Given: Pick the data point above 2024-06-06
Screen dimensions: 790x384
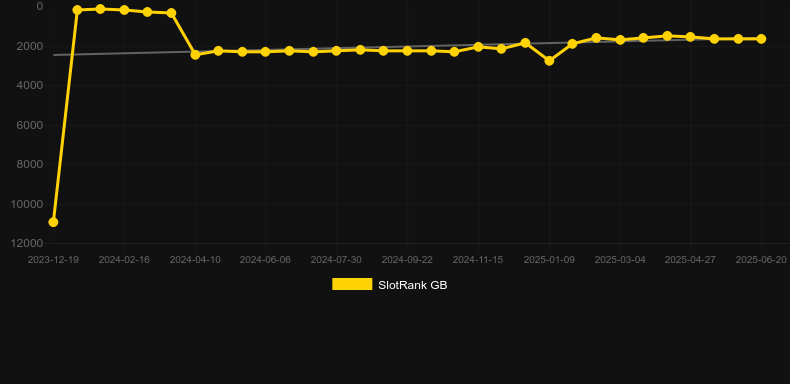Looking at the screenshot, I should (266, 52).
